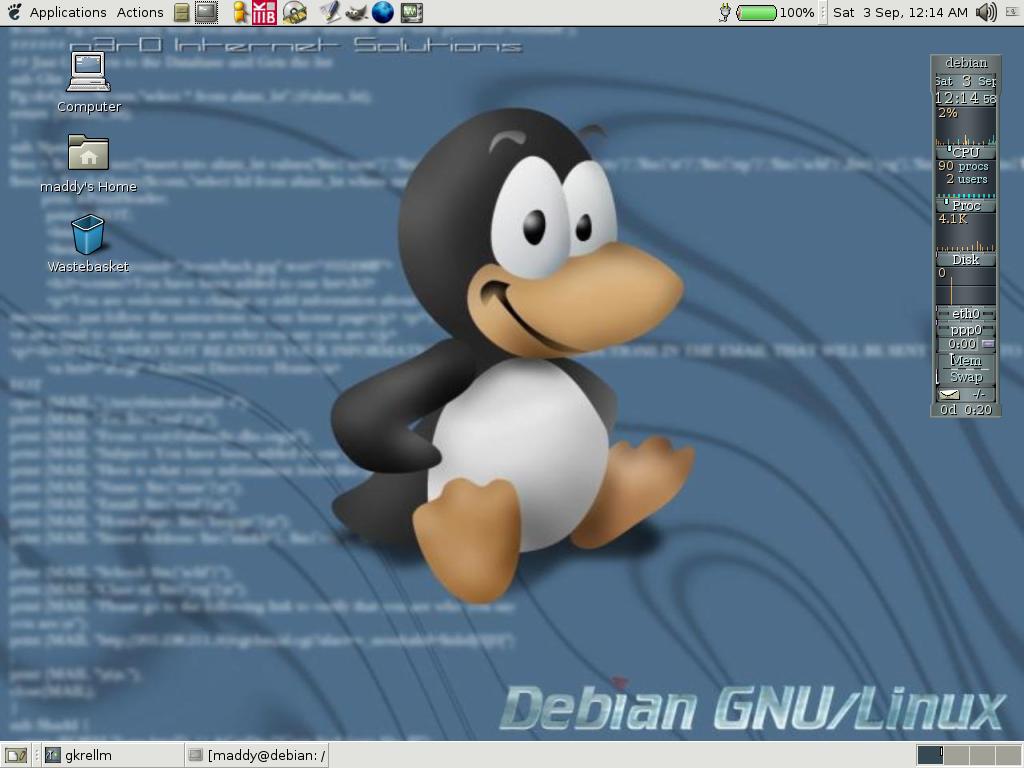
Task: Launch the yellow AIM messenger figure icon
Action: coord(240,12)
